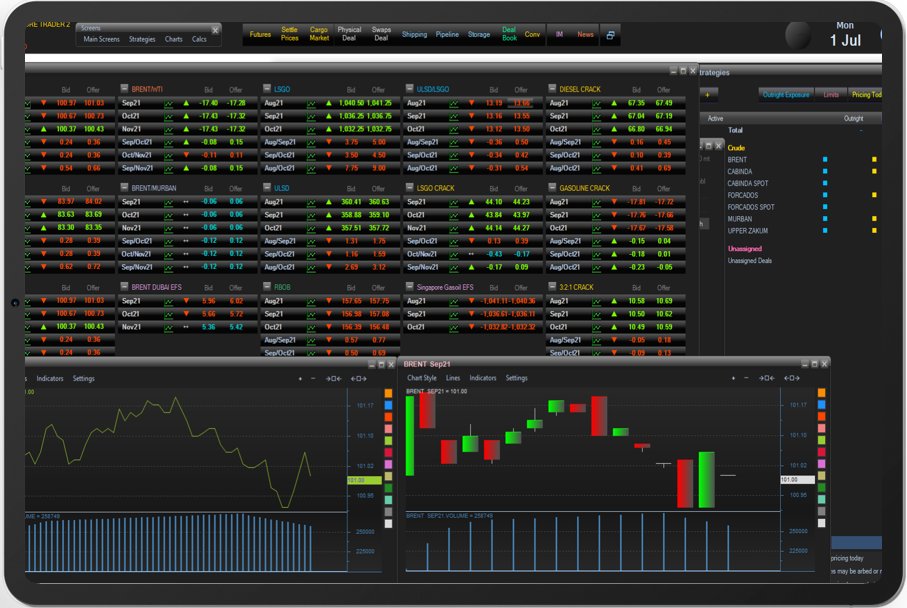Toggle the yellow Outright box for BRENT
This screenshot has height=608, width=907.
point(874,159)
